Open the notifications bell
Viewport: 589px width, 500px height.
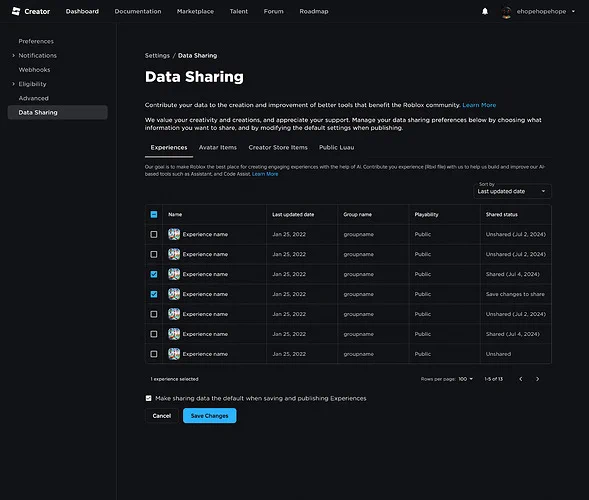(x=485, y=11)
